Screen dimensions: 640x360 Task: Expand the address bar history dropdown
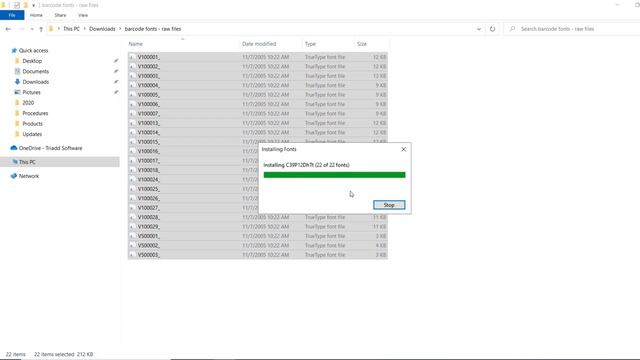(479, 29)
